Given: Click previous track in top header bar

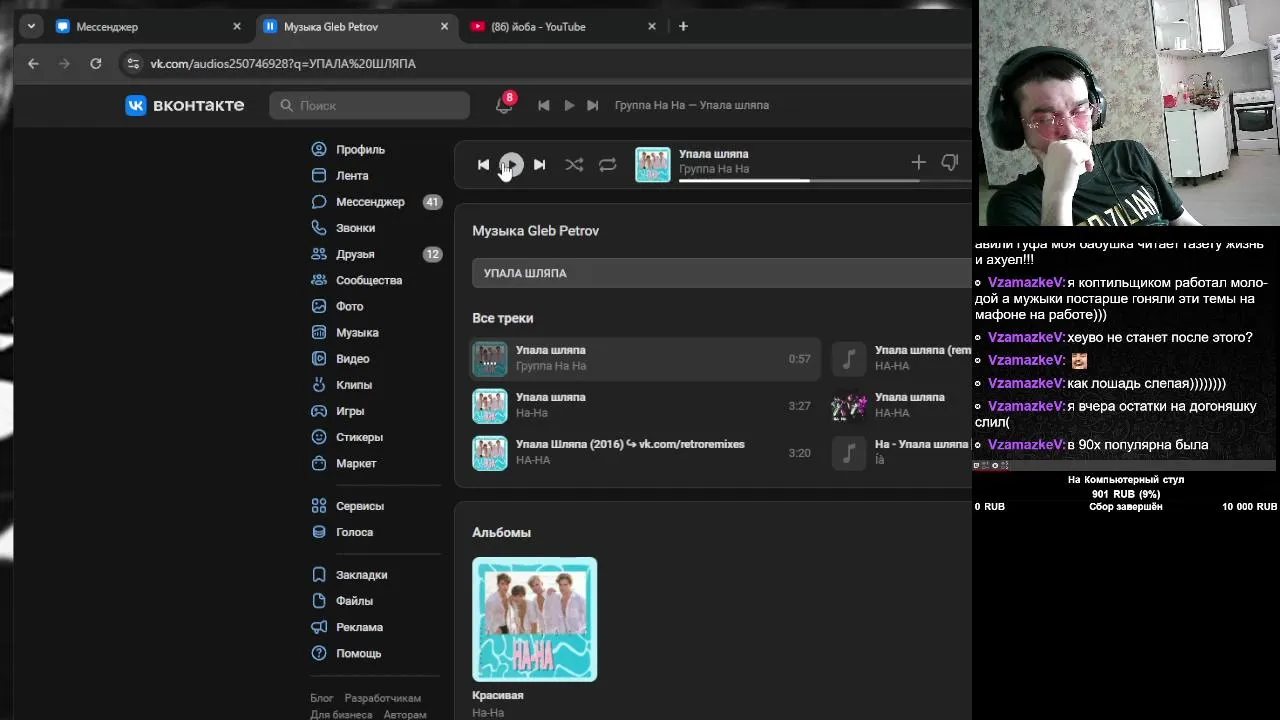Looking at the screenshot, I should tap(543, 105).
